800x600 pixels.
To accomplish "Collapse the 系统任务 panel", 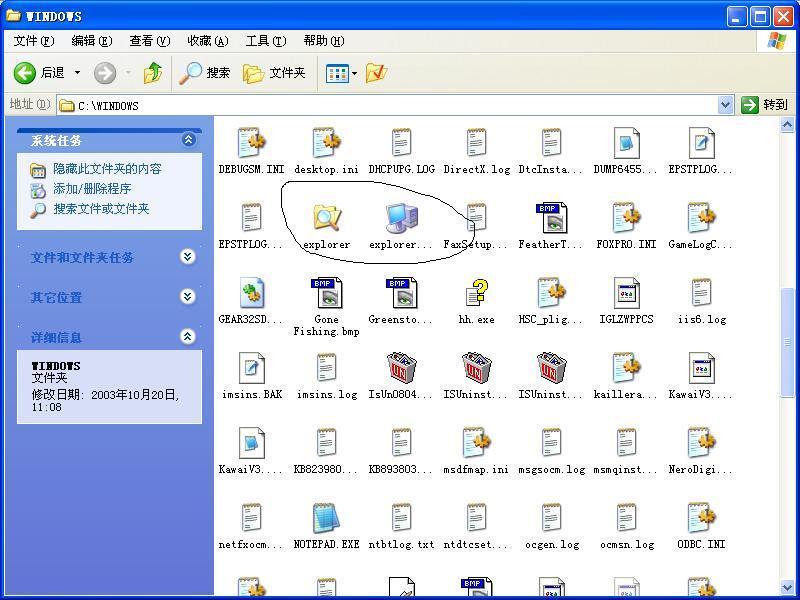I will pos(188,139).
